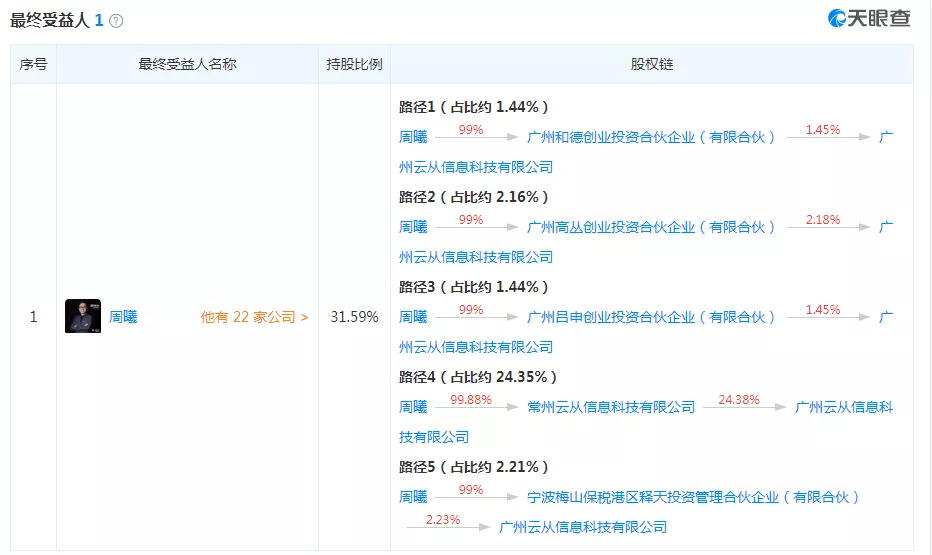Click the 路径2（占比约 2.16%）heading
This screenshot has width=932, height=555.
pos(474,197)
